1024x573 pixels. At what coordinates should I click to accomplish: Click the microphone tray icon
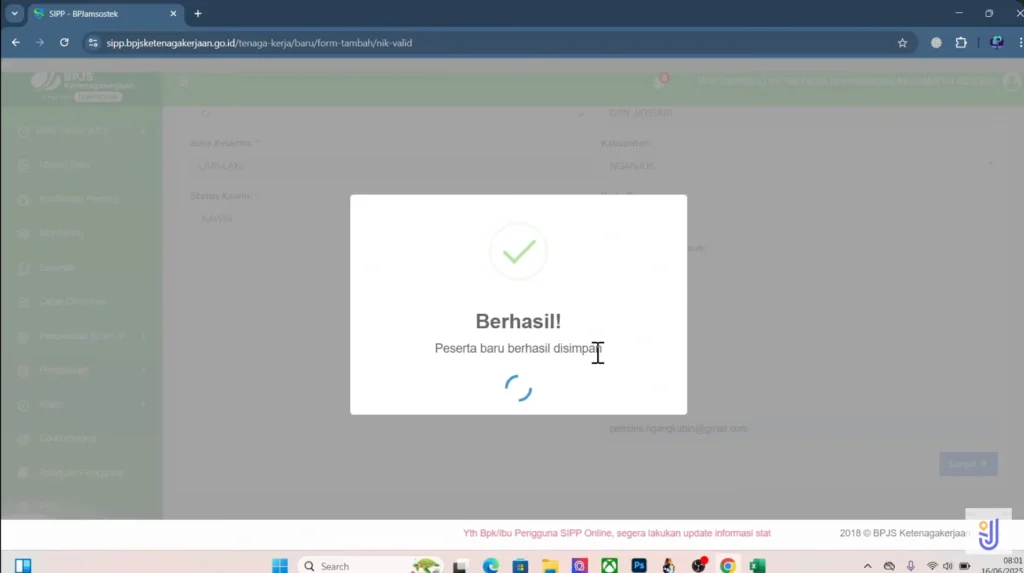coord(910,566)
